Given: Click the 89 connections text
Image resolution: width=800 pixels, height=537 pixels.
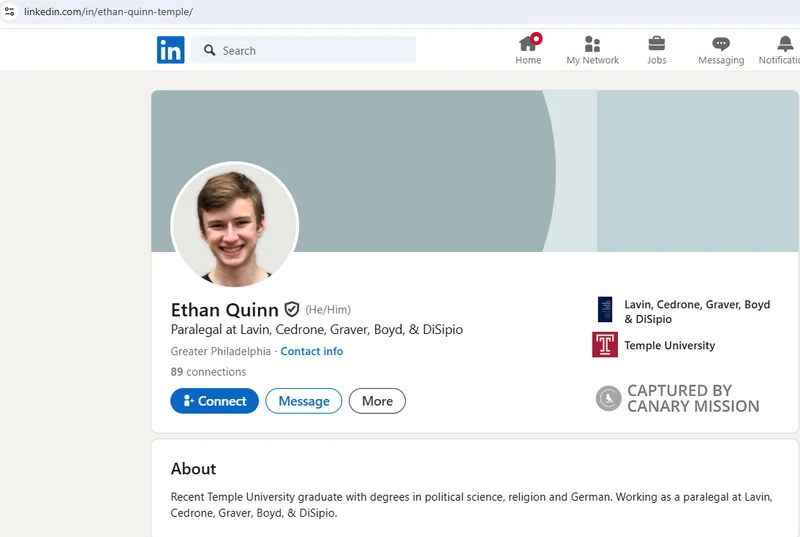Looking at the screenshot, I should click(208, 372).
